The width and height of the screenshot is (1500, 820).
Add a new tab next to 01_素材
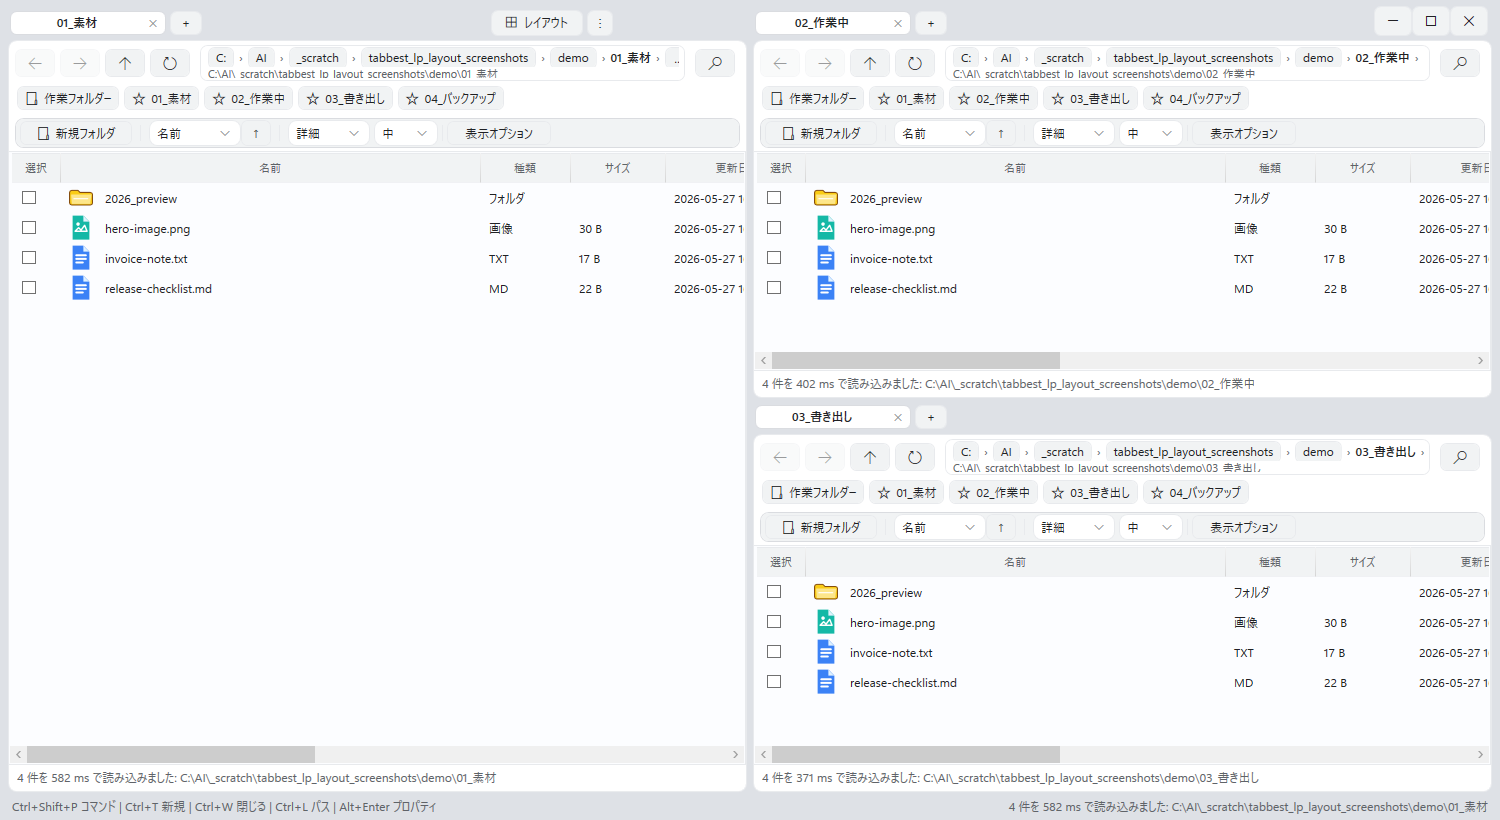186,23
